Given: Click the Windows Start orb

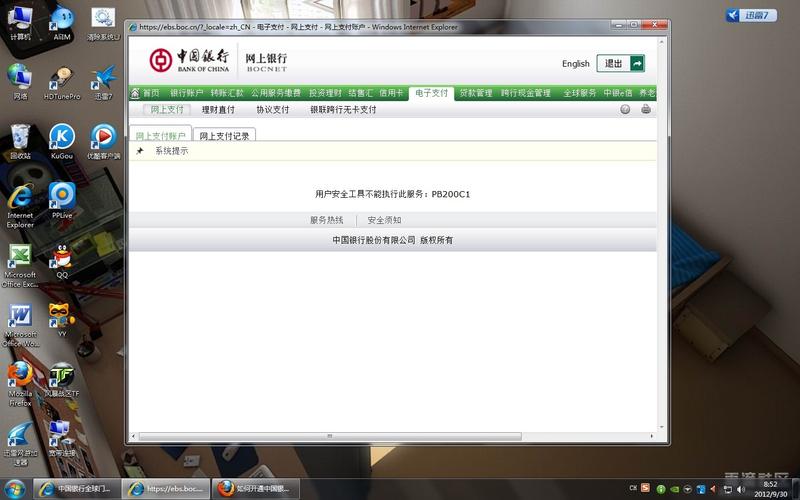Looking at the screenshot, I should click(14, 489).
